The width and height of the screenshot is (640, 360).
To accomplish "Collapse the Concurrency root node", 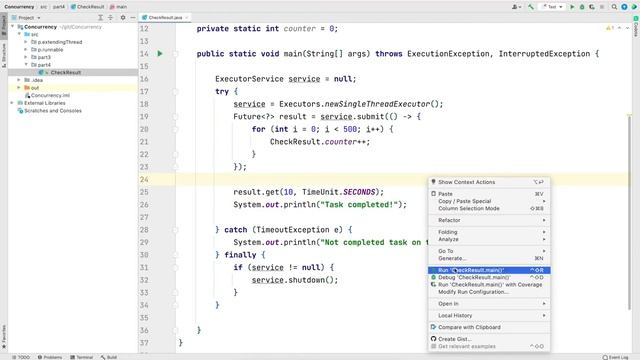I will (13, 27).
